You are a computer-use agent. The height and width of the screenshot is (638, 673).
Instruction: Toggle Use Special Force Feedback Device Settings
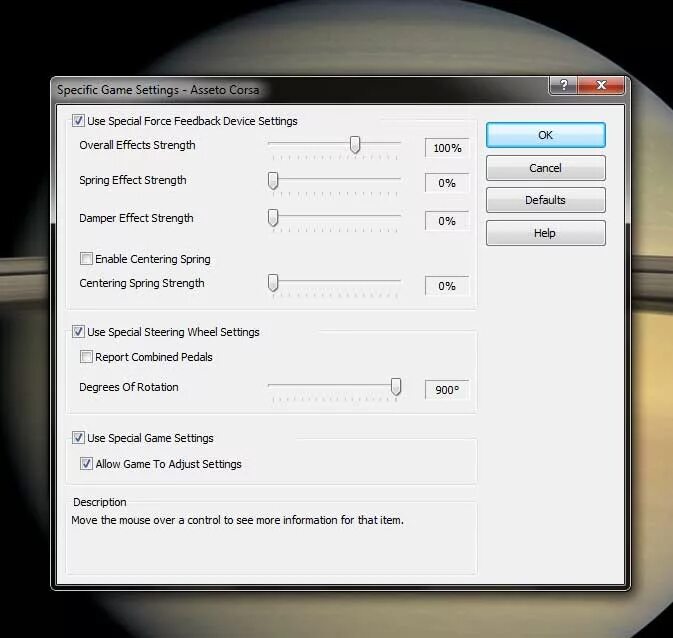click(78, 121)
